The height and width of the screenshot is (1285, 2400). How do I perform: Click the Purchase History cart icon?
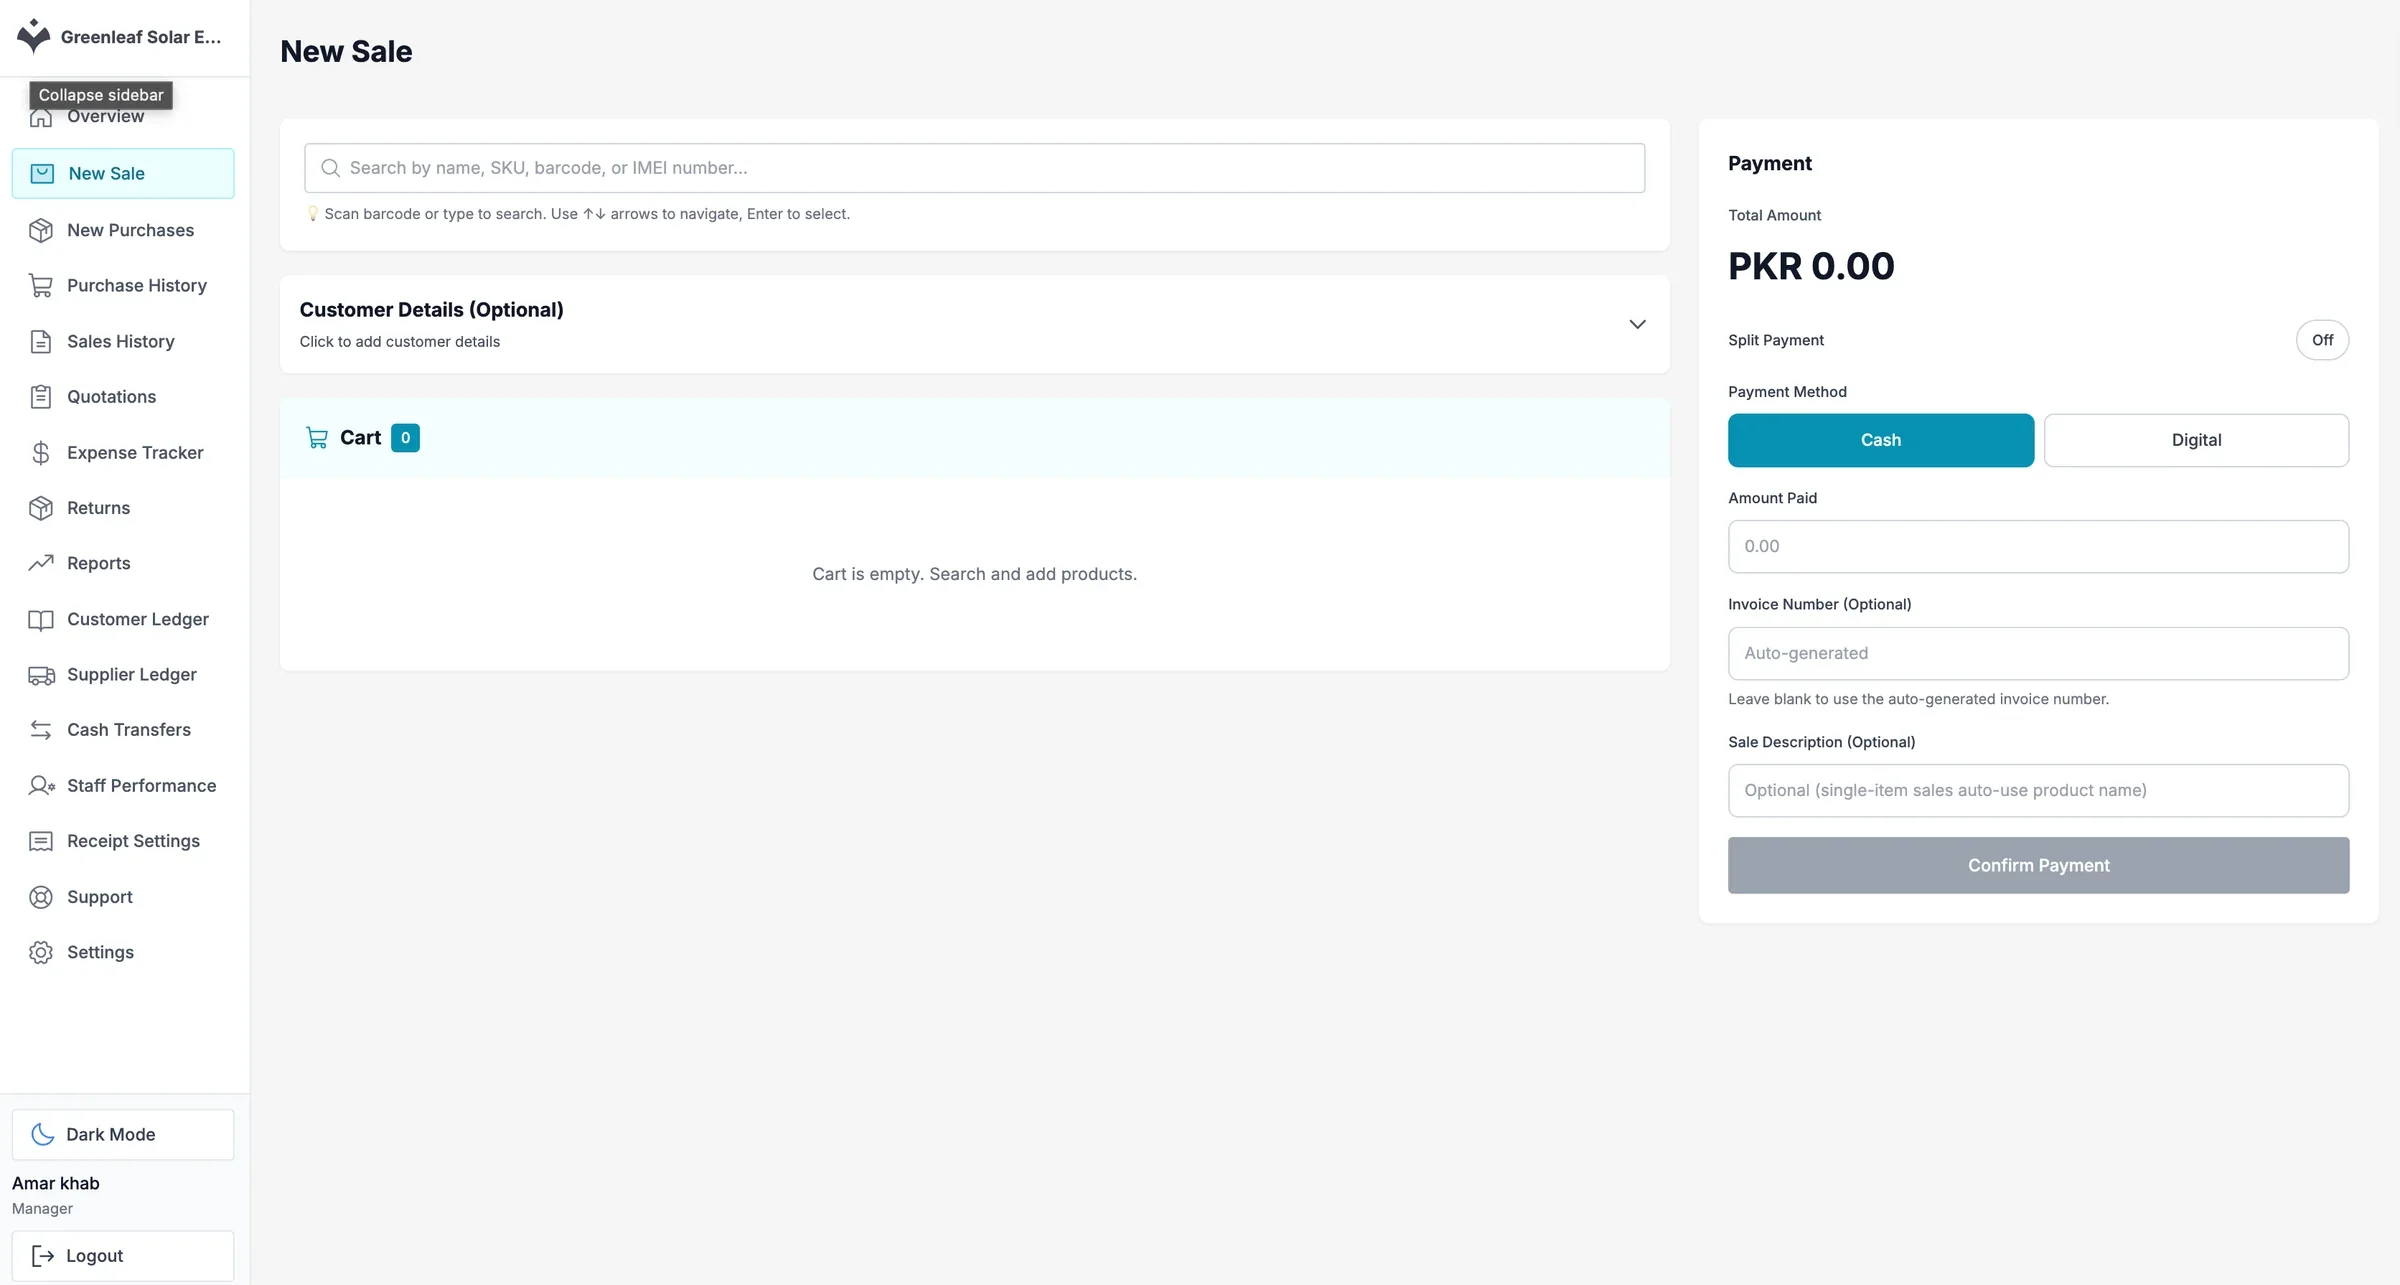pos(41,286)
